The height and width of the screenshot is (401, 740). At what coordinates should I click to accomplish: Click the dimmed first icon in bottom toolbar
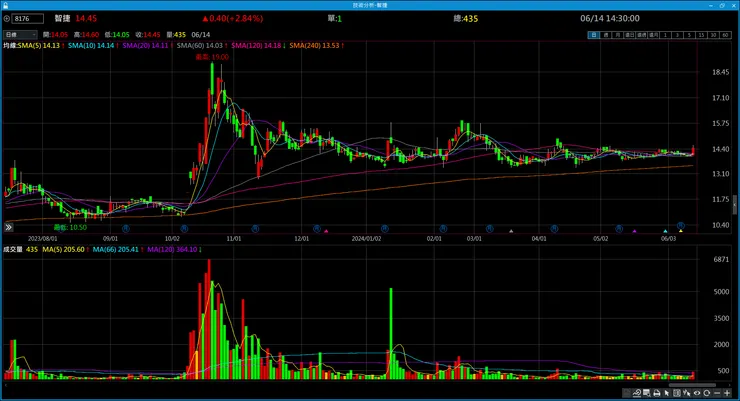click(x=626, y=393)
